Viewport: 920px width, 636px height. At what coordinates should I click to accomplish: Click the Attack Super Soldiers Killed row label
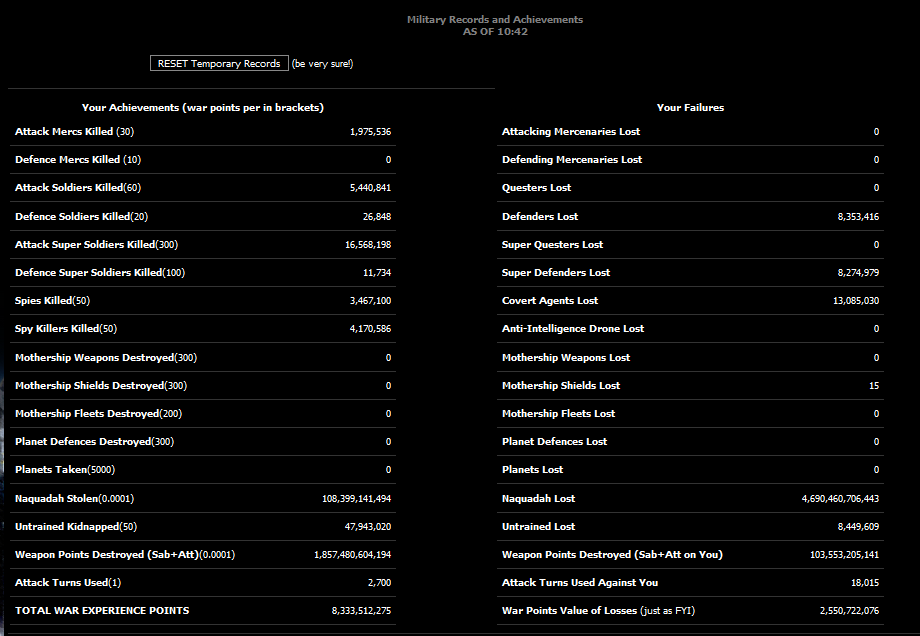[96, 245]
